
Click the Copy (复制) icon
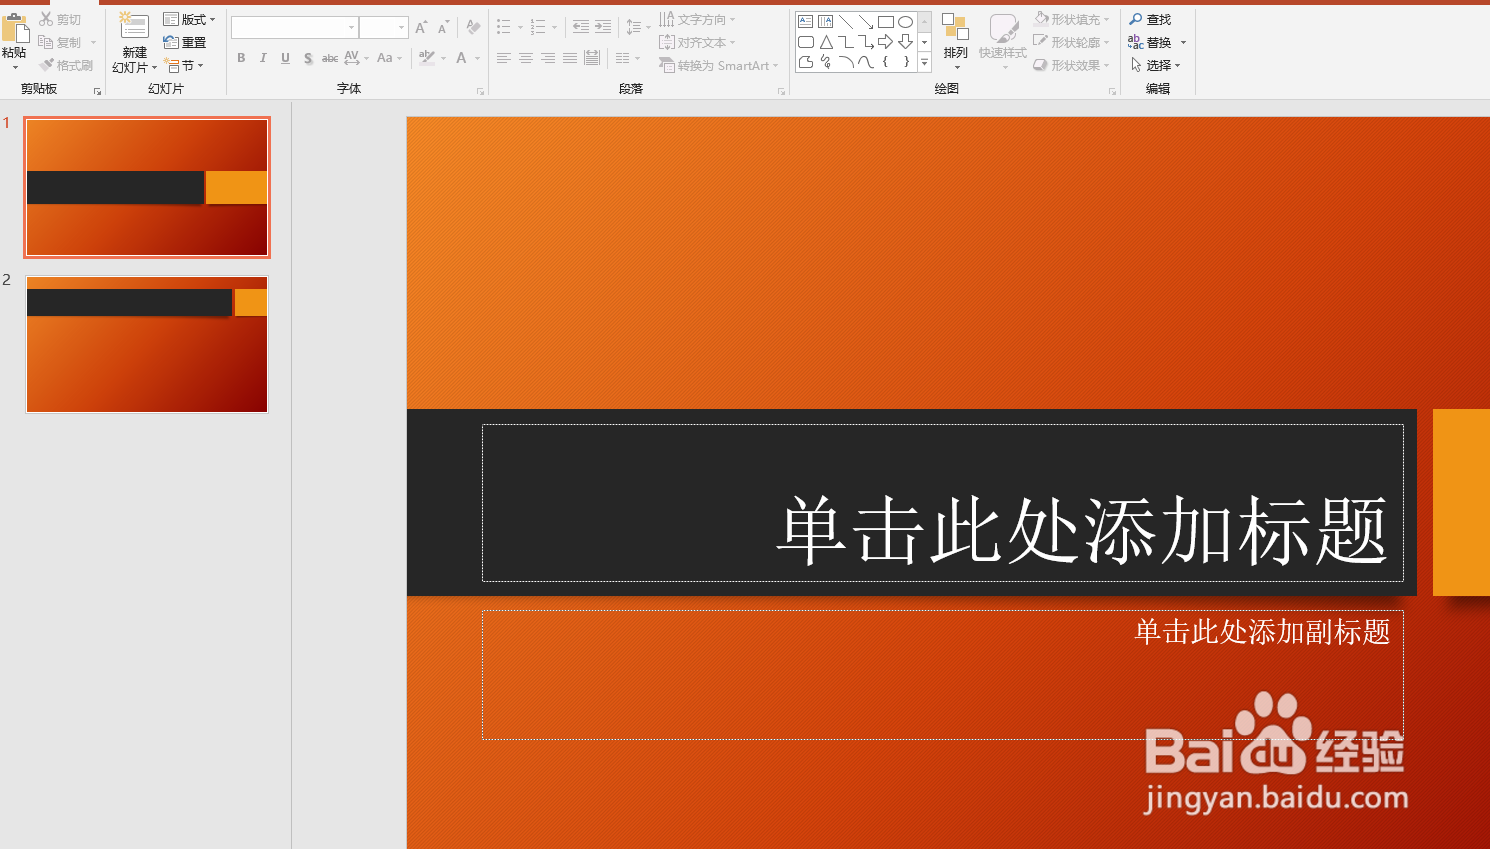coord(46,41)
